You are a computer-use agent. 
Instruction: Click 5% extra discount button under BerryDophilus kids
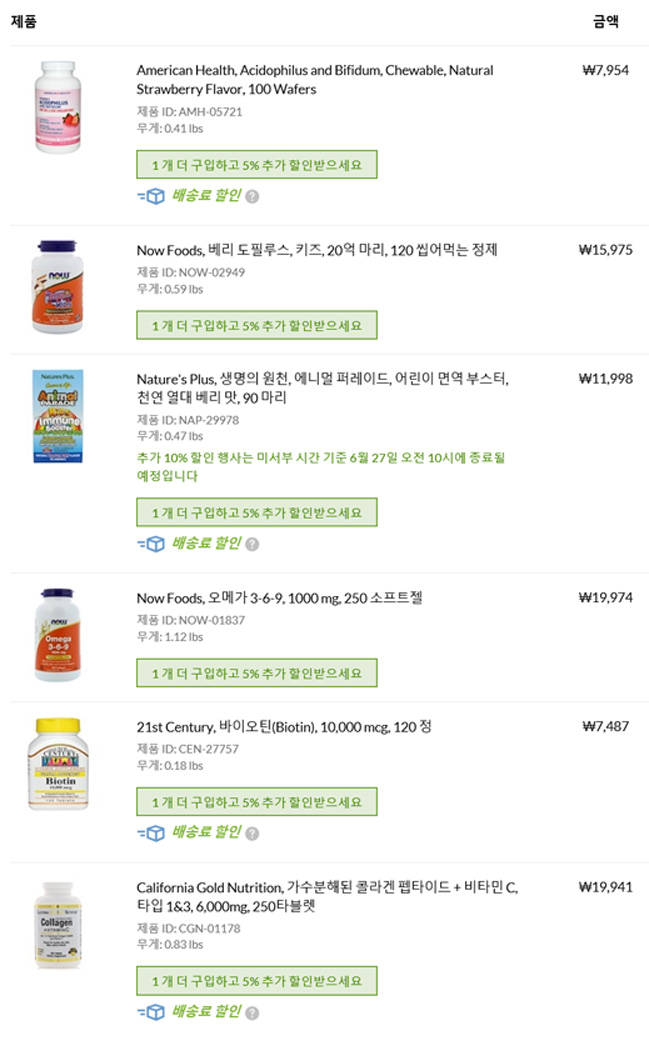click(x=257, y=325)
